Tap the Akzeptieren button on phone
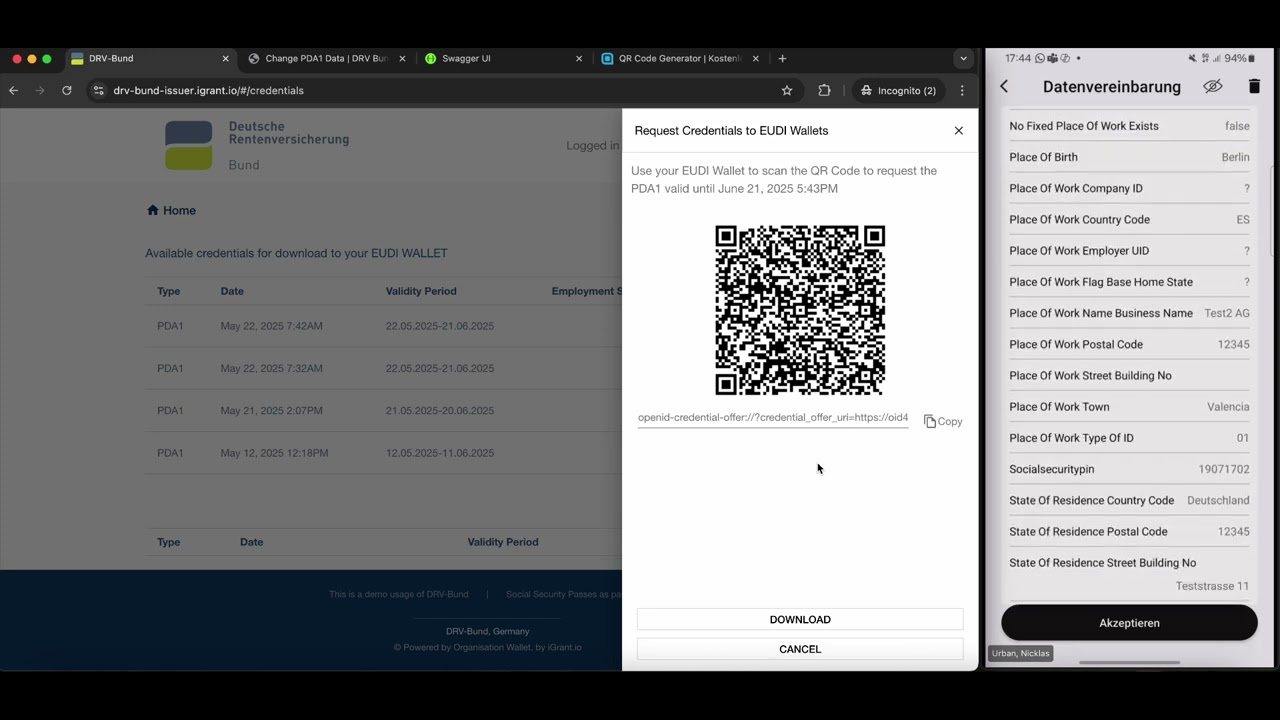This screenshot has width=1280, height=720. click(1129, 623)
